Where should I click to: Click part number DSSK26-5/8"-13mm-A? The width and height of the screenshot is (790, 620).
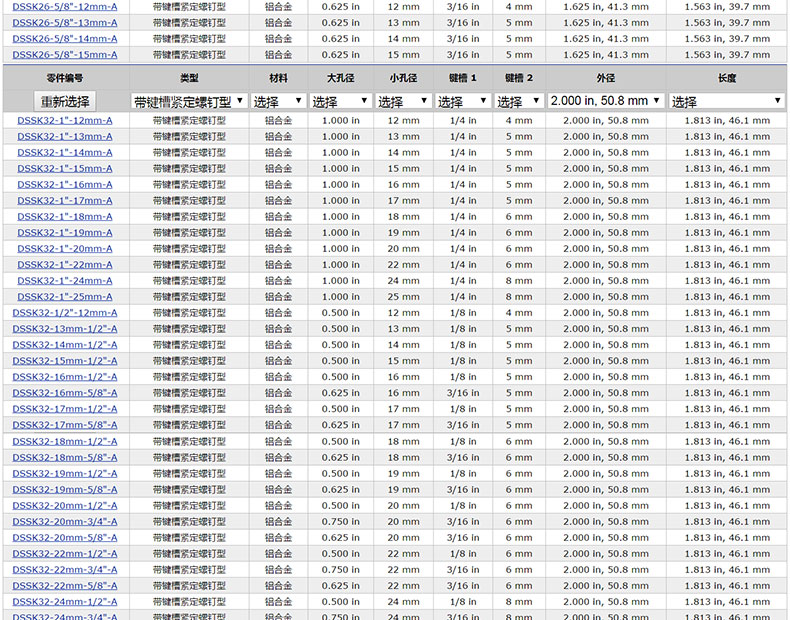(x=65, y=22)
